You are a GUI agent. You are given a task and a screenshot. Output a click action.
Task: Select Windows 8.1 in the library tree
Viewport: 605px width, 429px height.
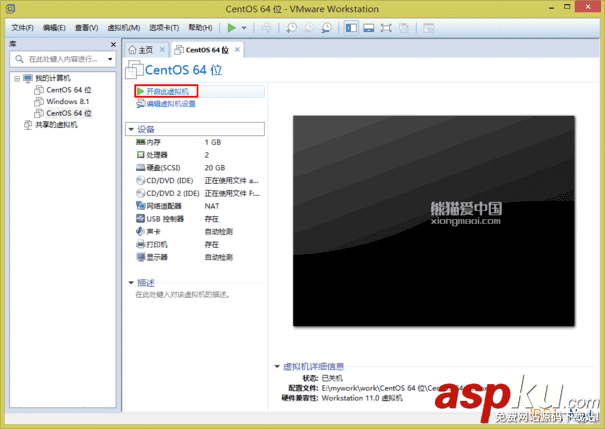tap(68, 101)
